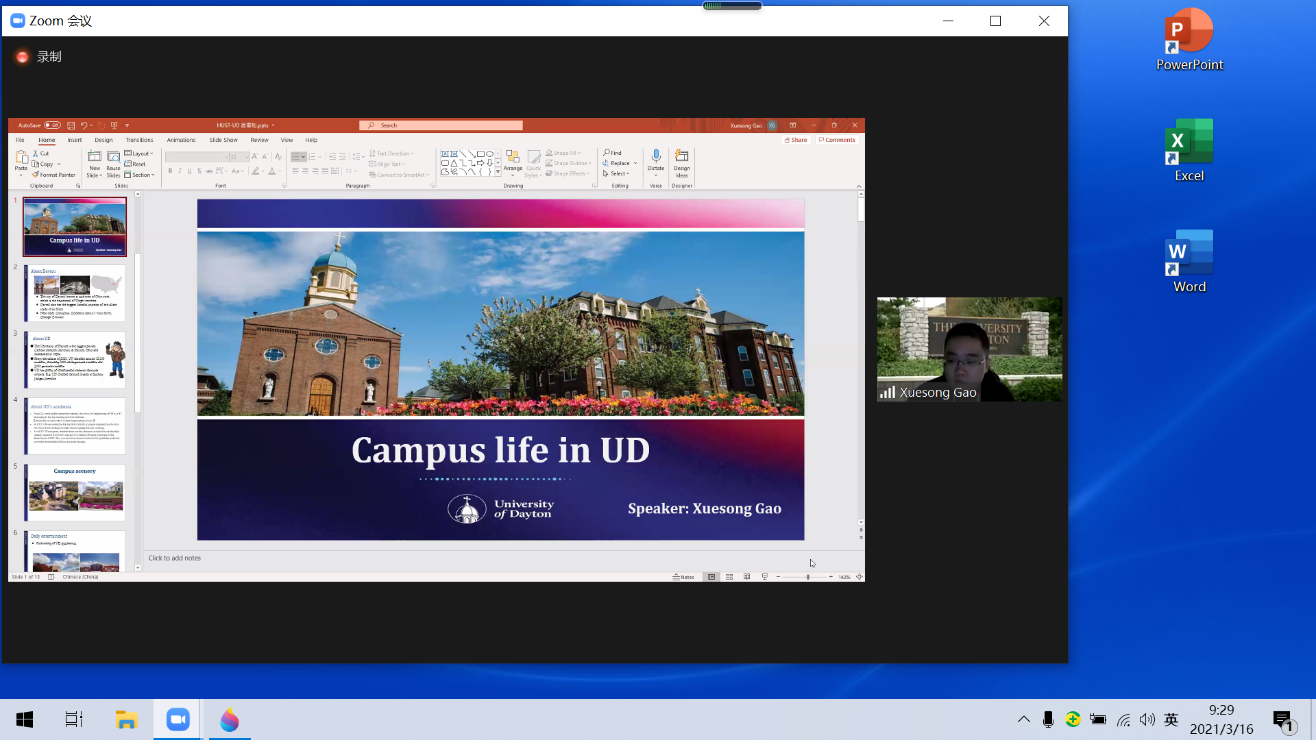This screenshot has height=740, width=1316.
Task: Toggle Underline formatting
Action: [x=189, y=171]
